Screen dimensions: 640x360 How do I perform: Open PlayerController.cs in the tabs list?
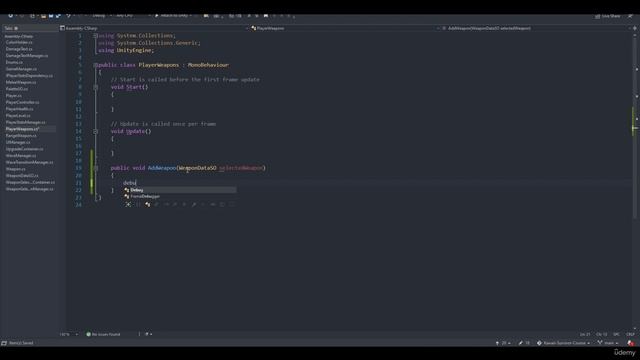[23, 102]
